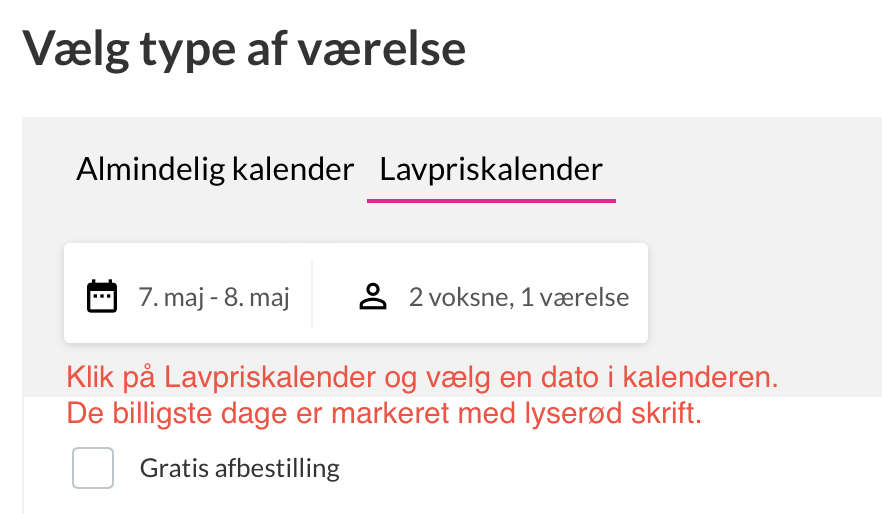This screenshot has width=882, height=514.
Task: Click the pink underline beneath Lavpriskalender
Action: [x=491, y=200]
